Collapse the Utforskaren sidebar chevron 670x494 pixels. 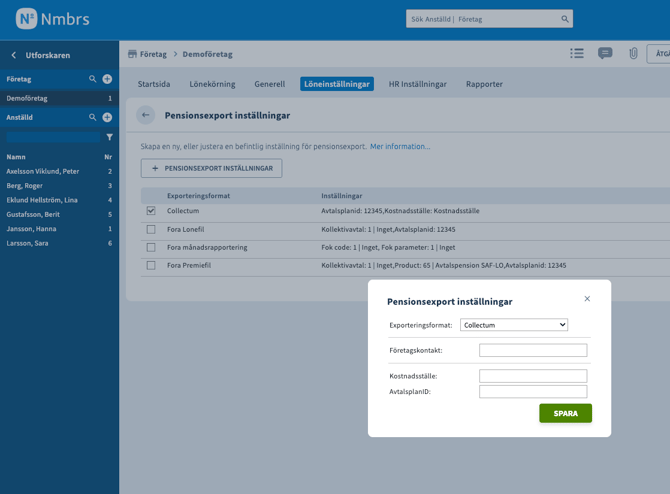pos(14,55)
